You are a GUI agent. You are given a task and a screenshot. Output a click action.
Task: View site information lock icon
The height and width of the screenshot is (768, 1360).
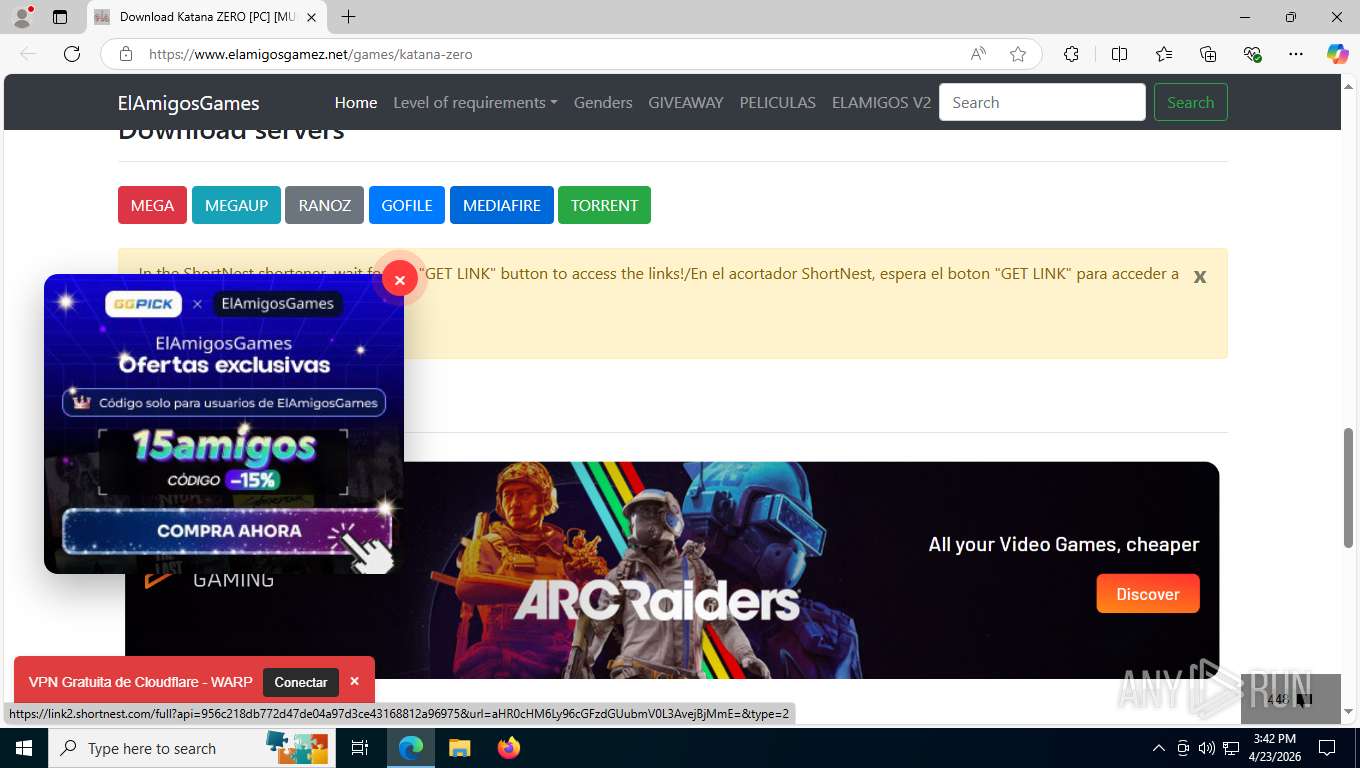(126, 54)
